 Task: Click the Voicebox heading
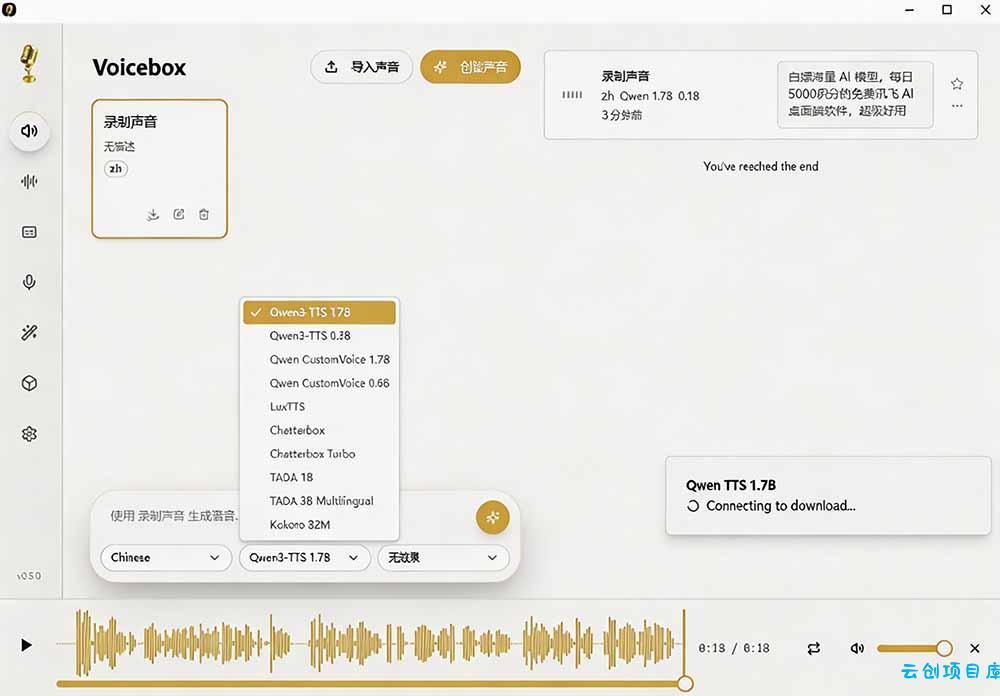[139, 68]
